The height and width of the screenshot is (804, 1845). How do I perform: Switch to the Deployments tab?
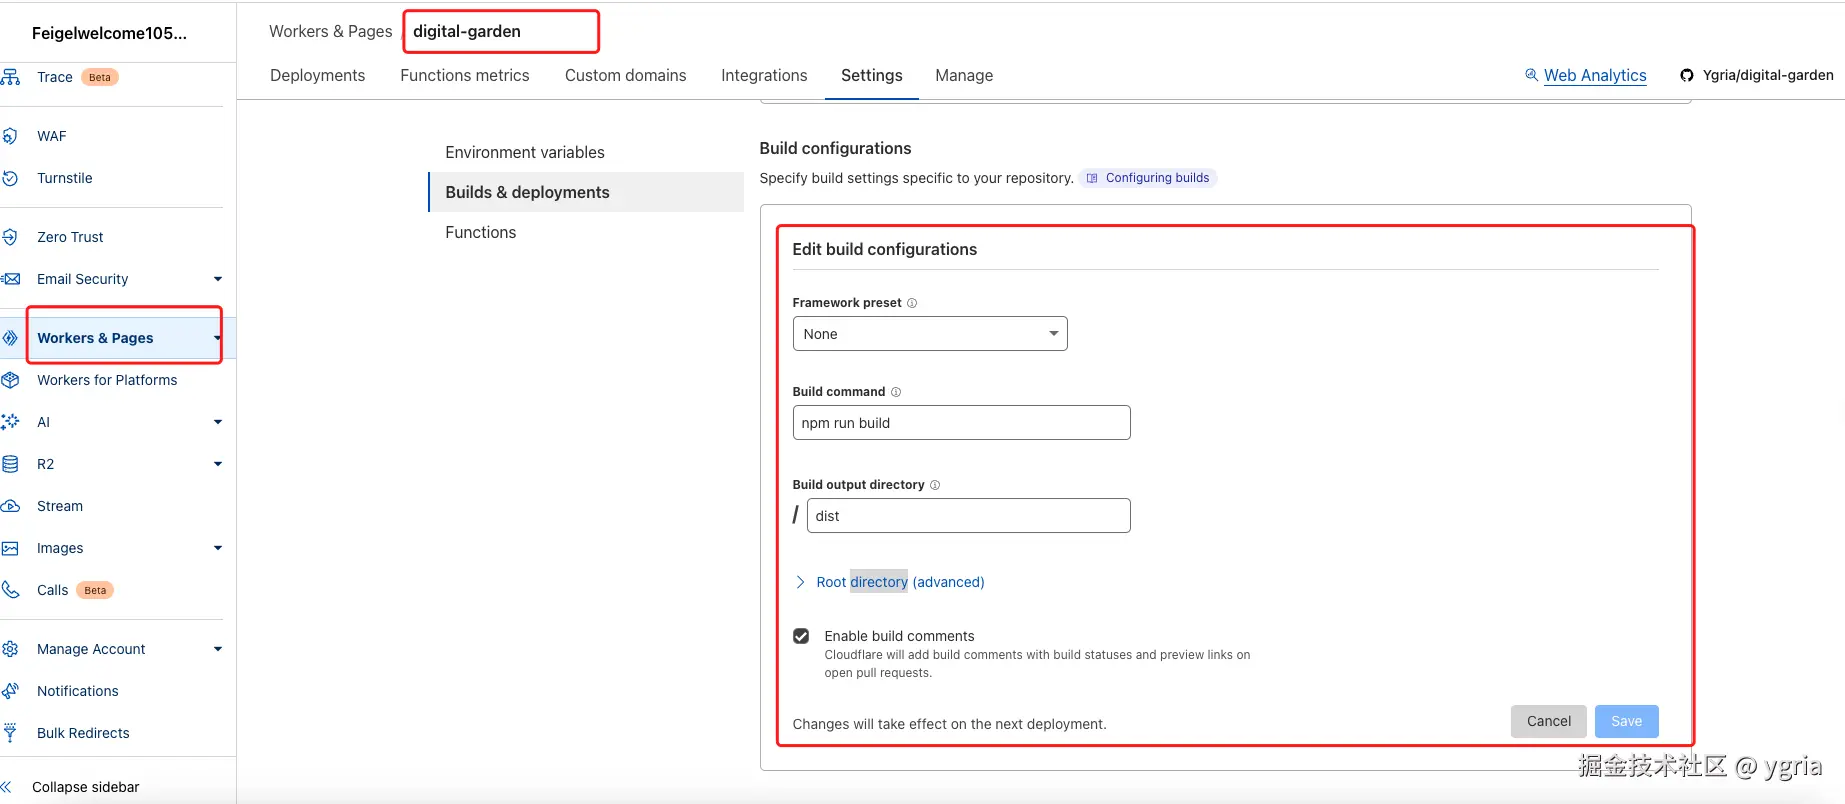317,75
